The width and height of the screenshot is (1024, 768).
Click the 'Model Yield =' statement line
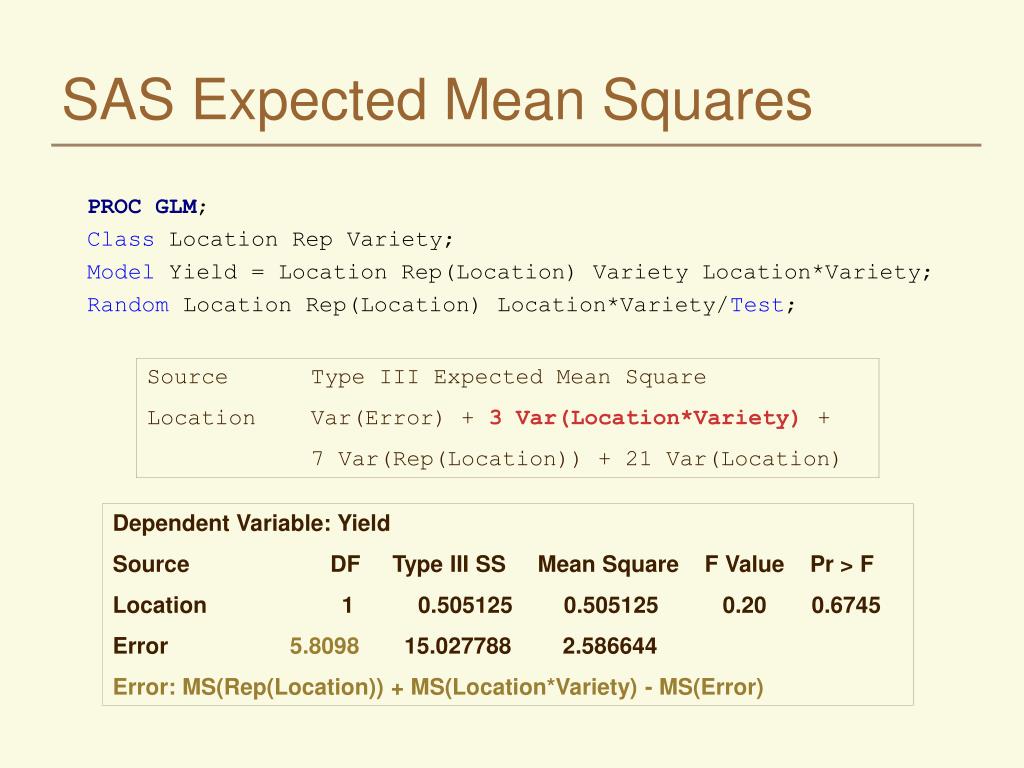(509, 272)
